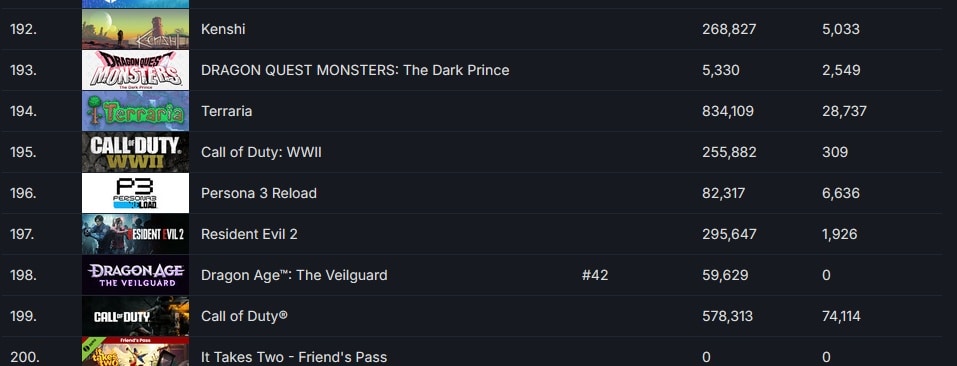Open the Kenshi title link
The height and width of the screenshot is (366, 957).
tap(223, 29)
